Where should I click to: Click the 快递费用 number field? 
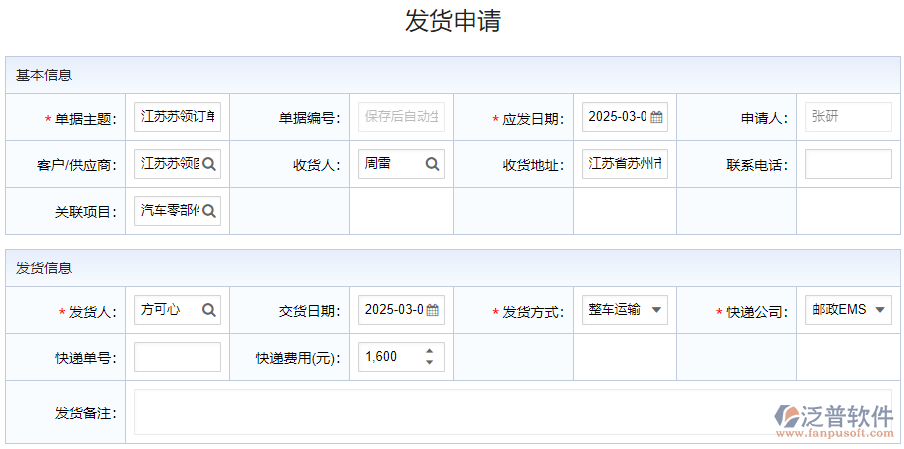[390, 357]
